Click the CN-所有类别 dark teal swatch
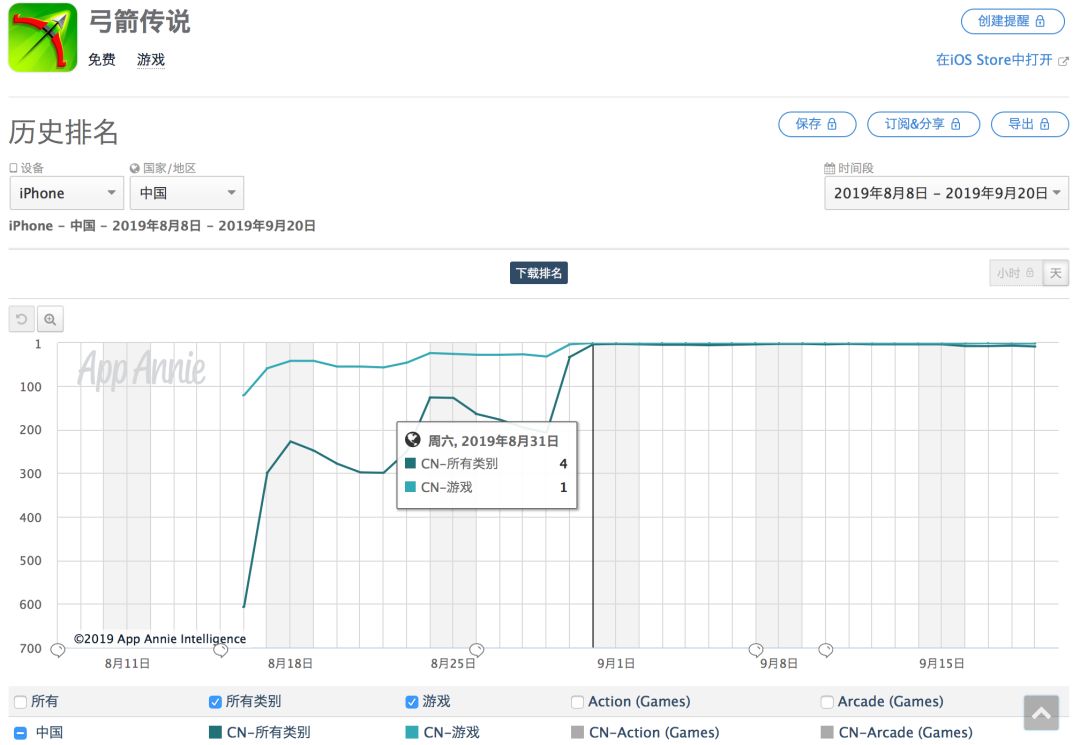 tap(215, 732)
